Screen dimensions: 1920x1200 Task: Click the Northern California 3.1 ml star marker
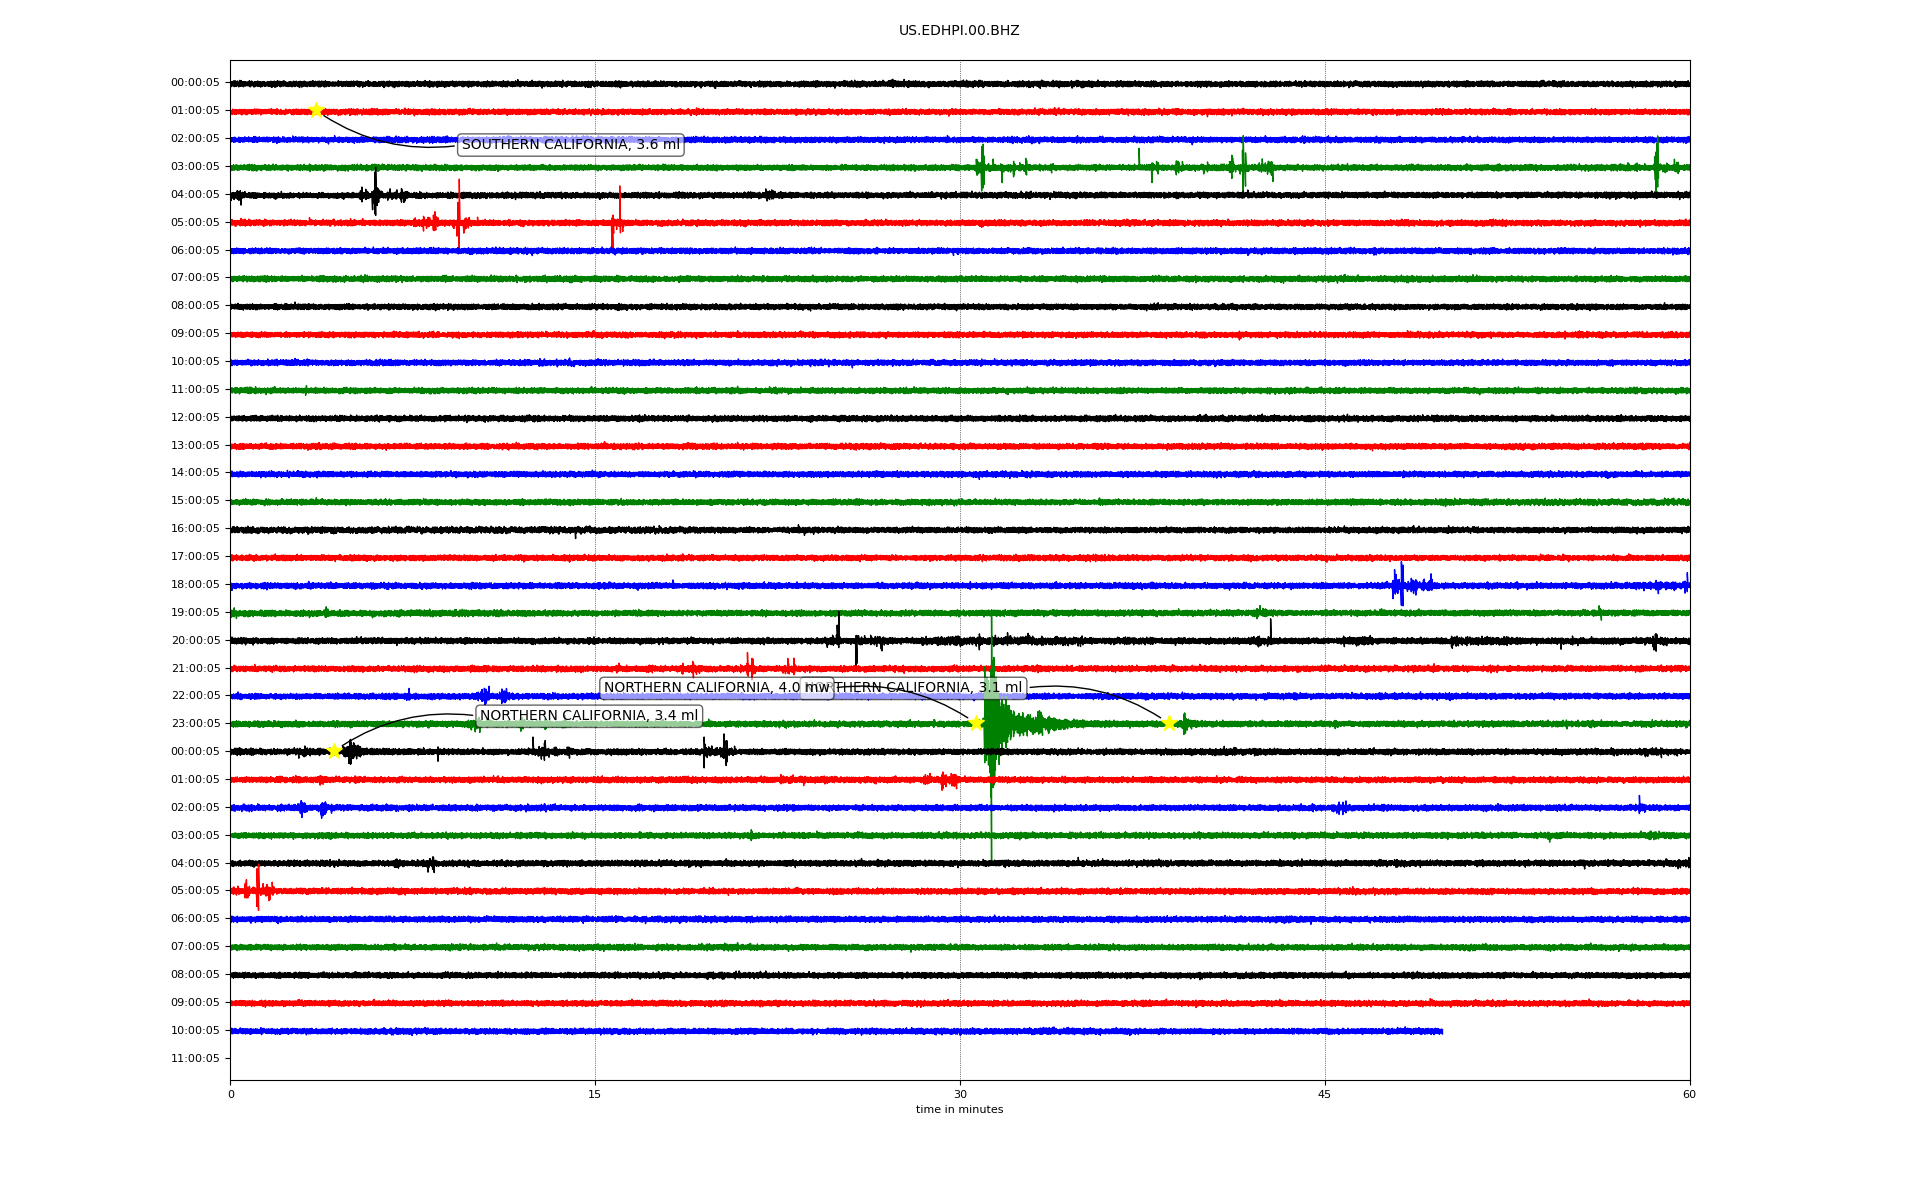[1168, 723]
